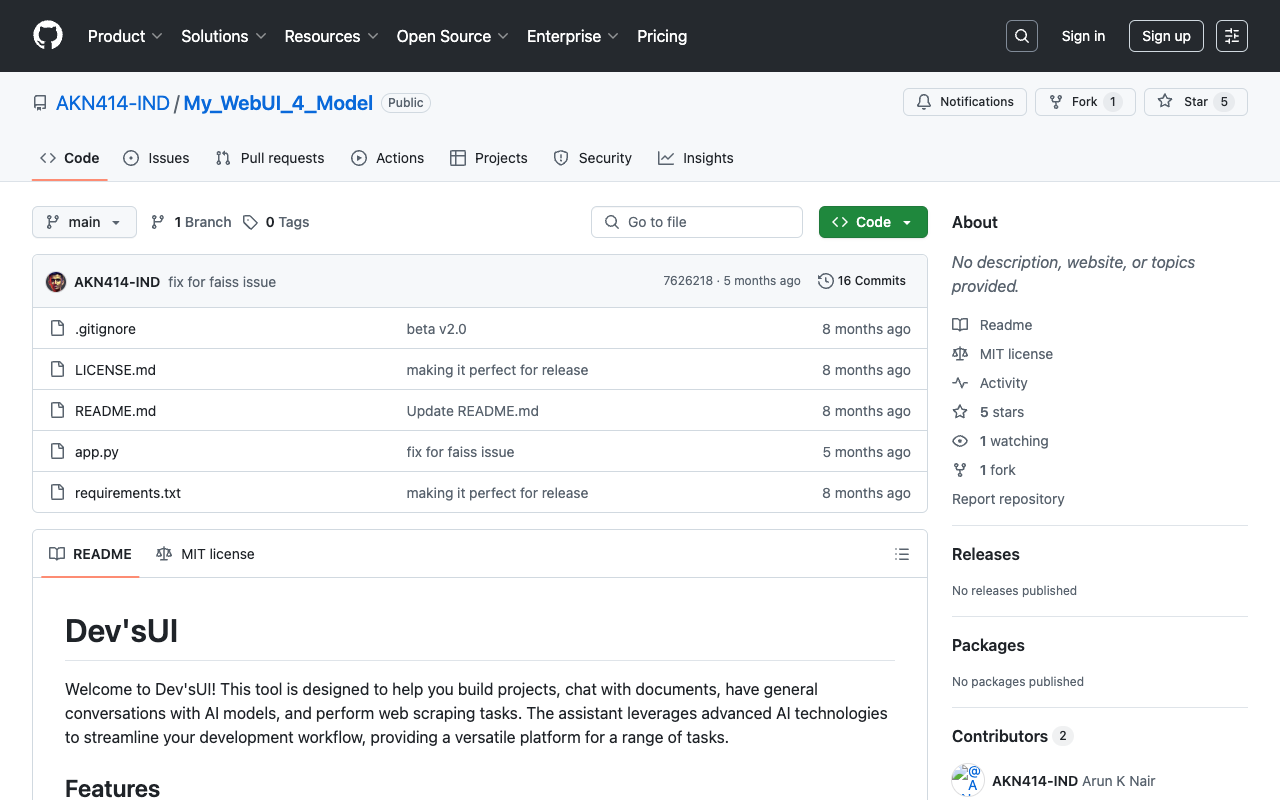This screenshot has width=1280, height=800.
Task: Switch to the Insights tab
Action: [x=696, y=158]
